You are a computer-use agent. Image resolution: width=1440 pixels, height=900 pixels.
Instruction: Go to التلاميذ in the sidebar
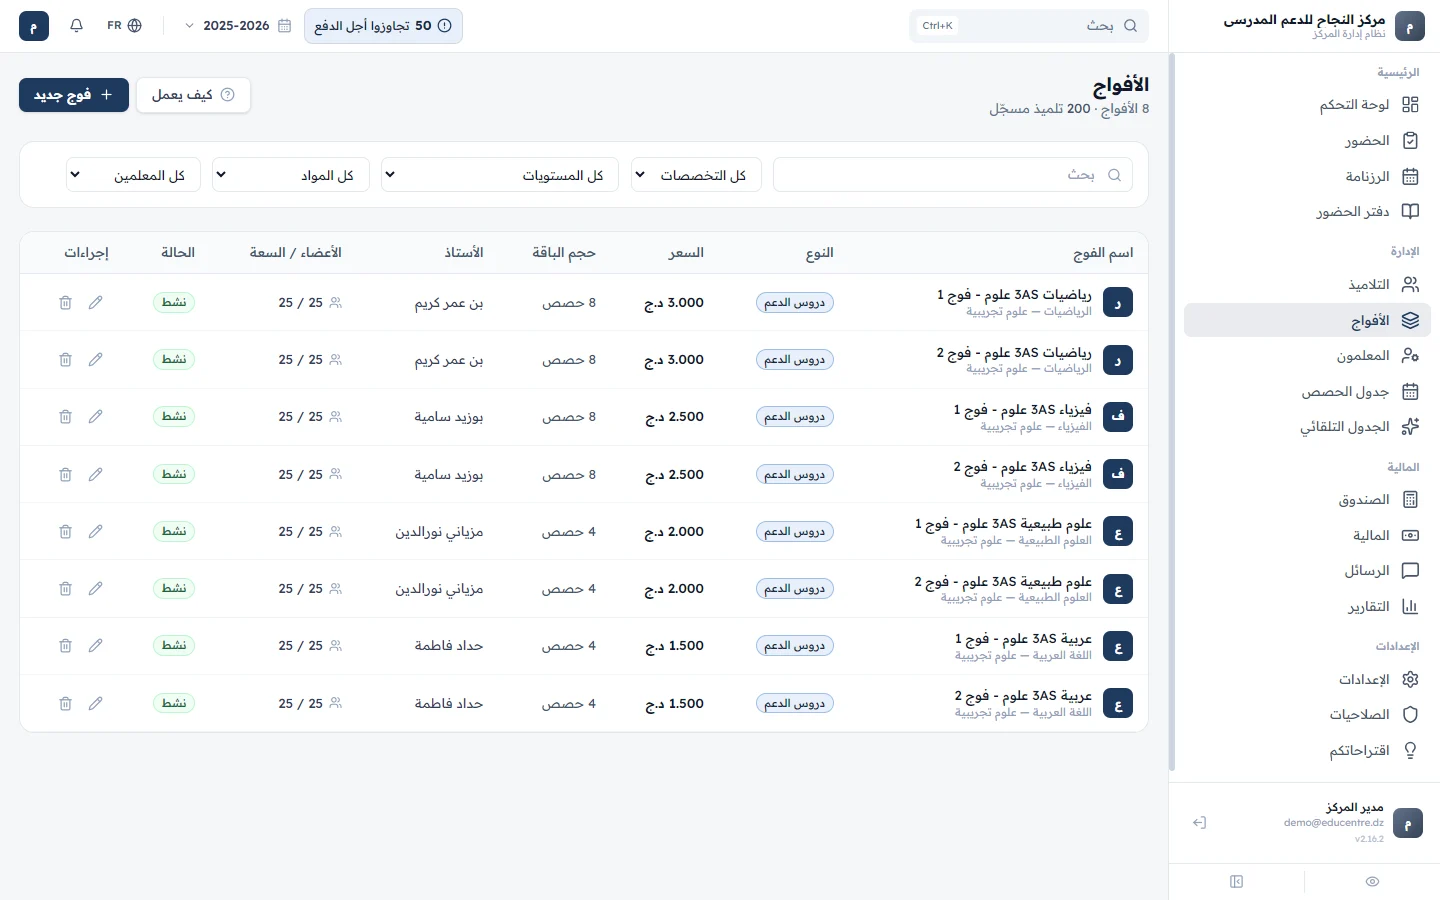1305,285
